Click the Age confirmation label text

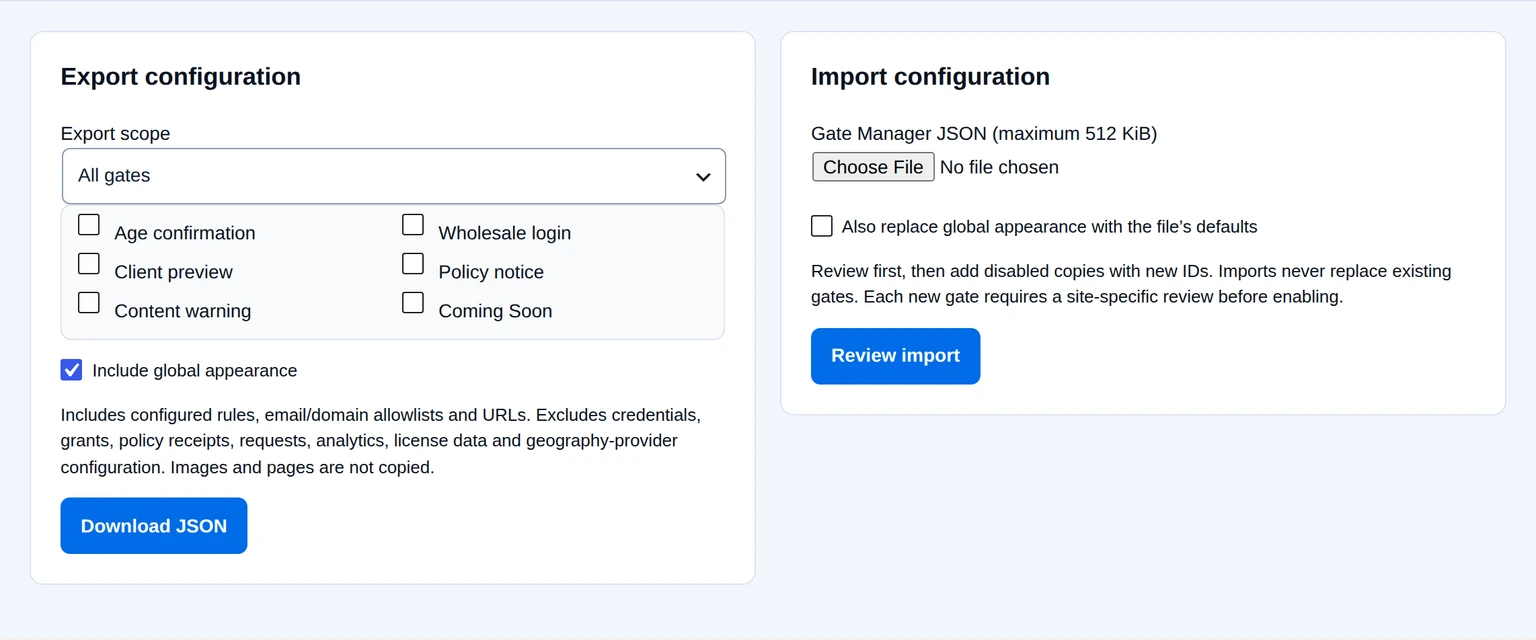185,233
